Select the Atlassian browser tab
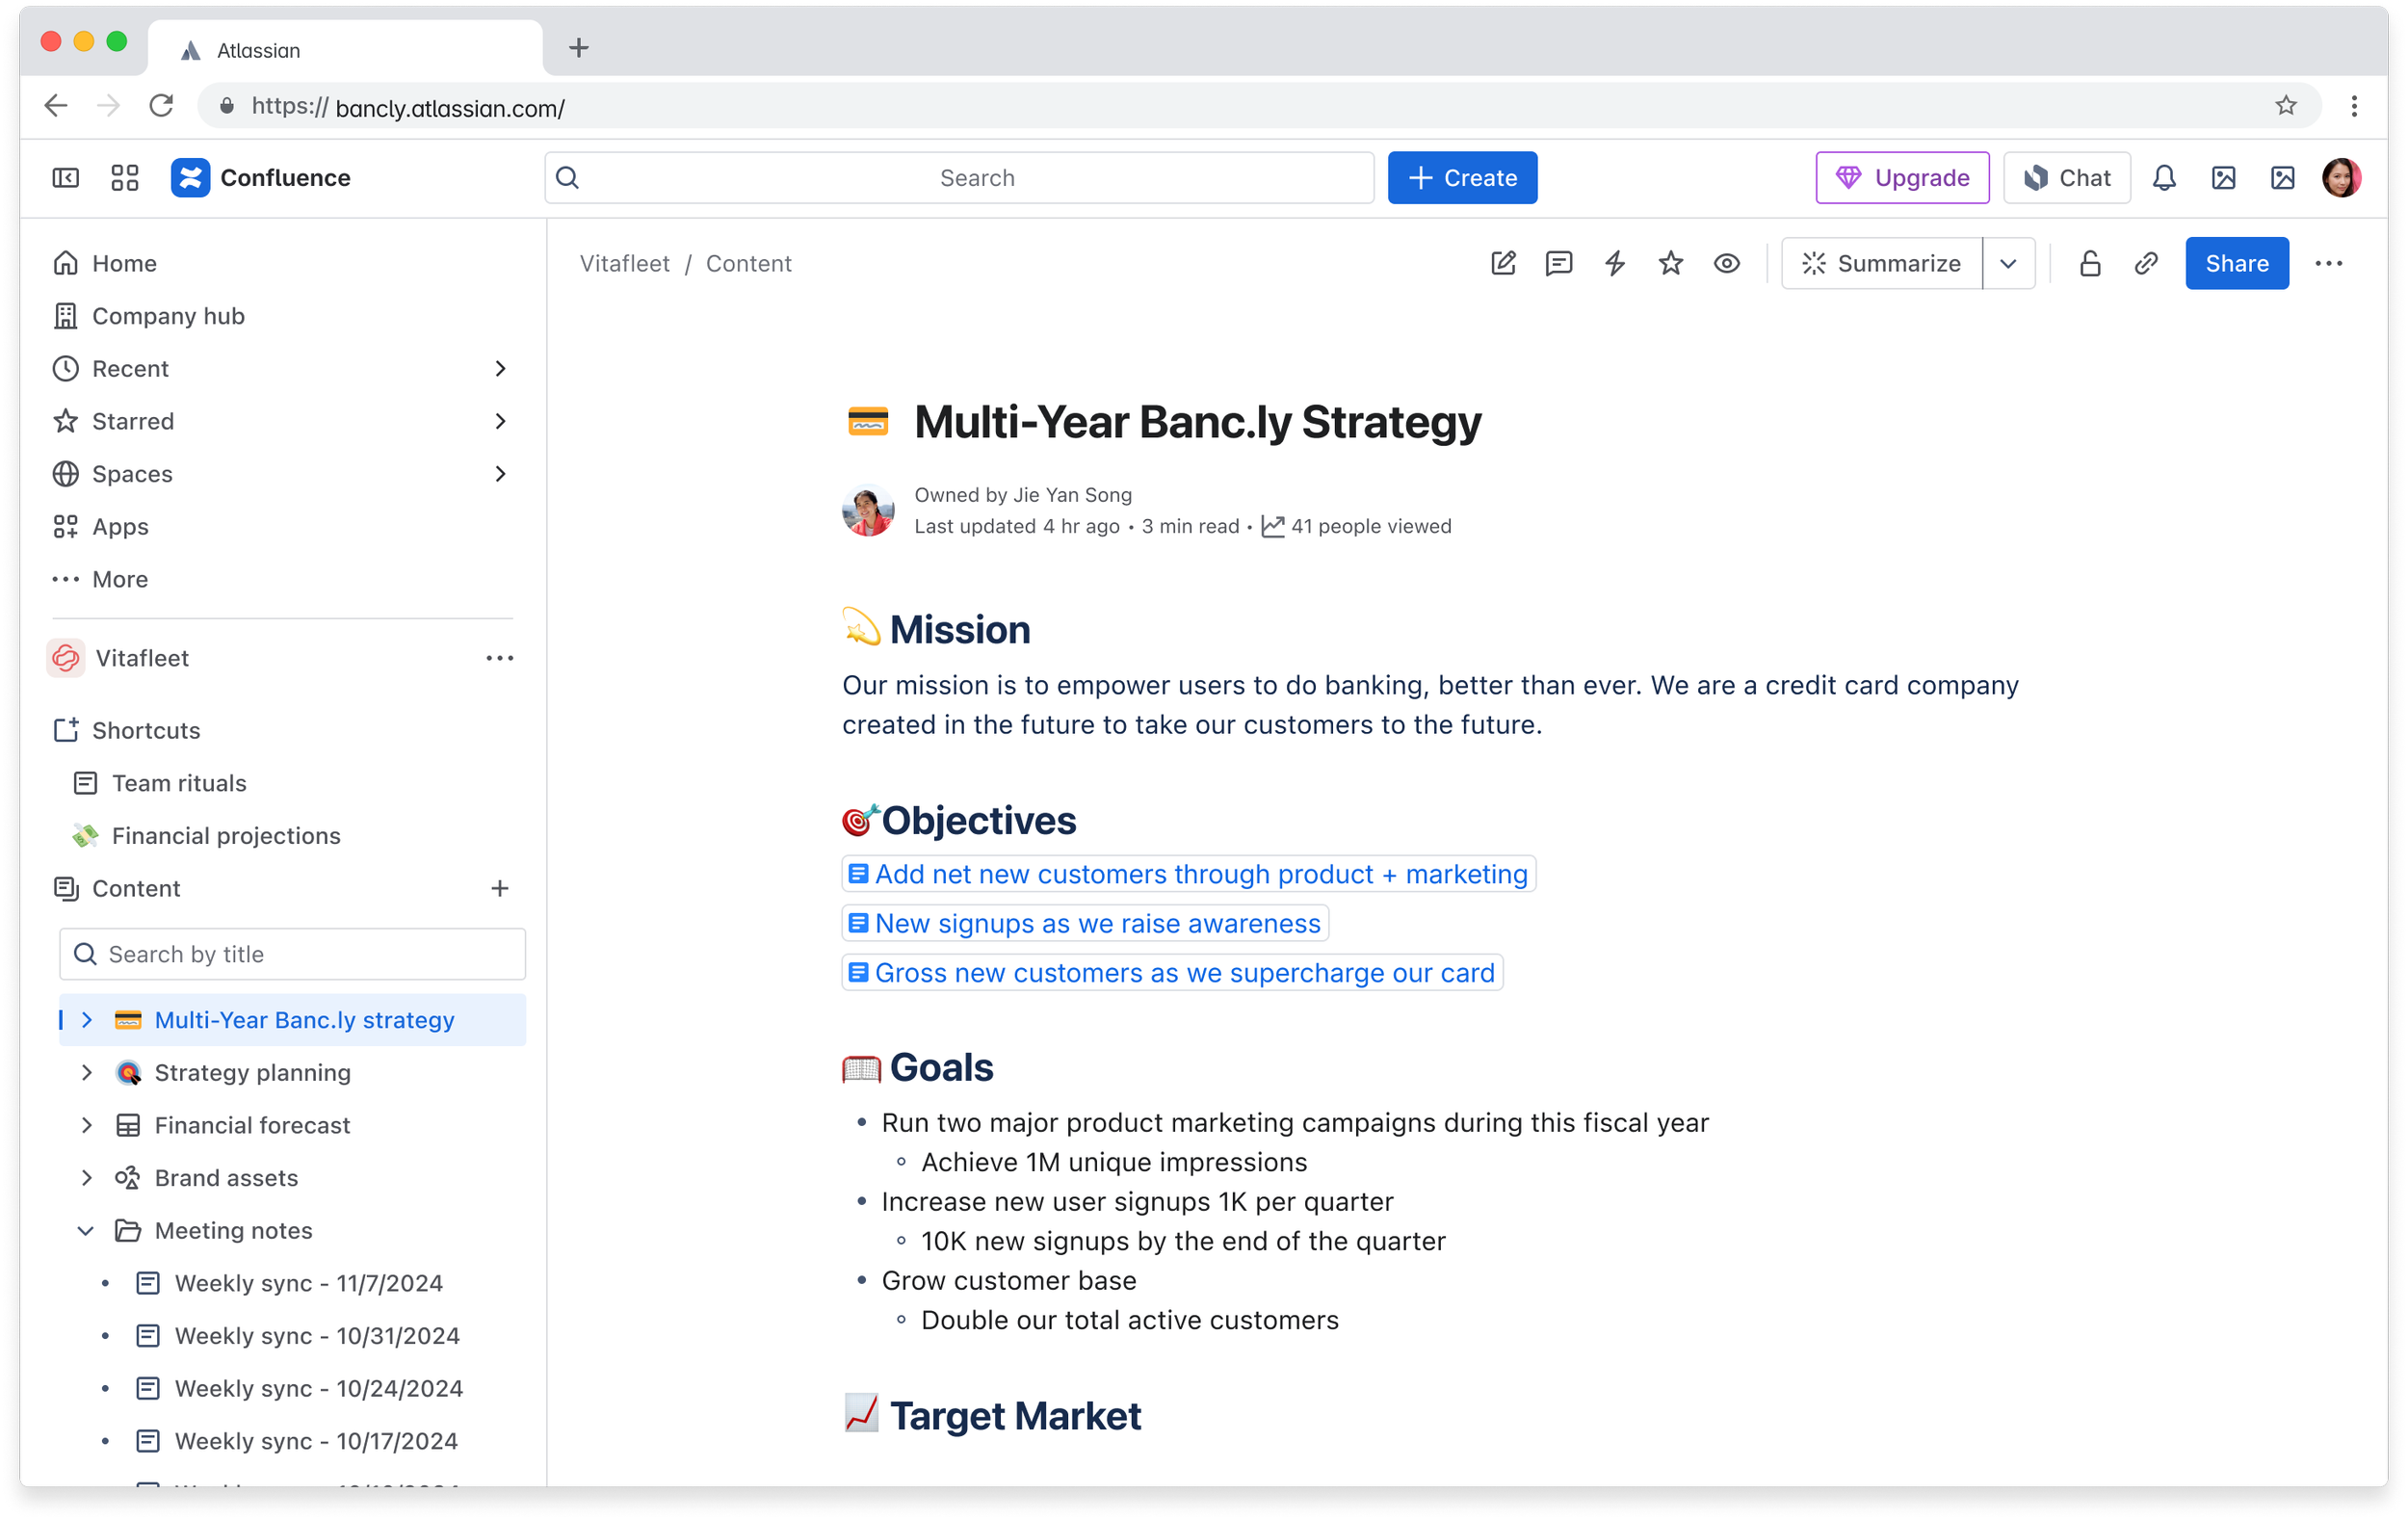 point(340,50)
